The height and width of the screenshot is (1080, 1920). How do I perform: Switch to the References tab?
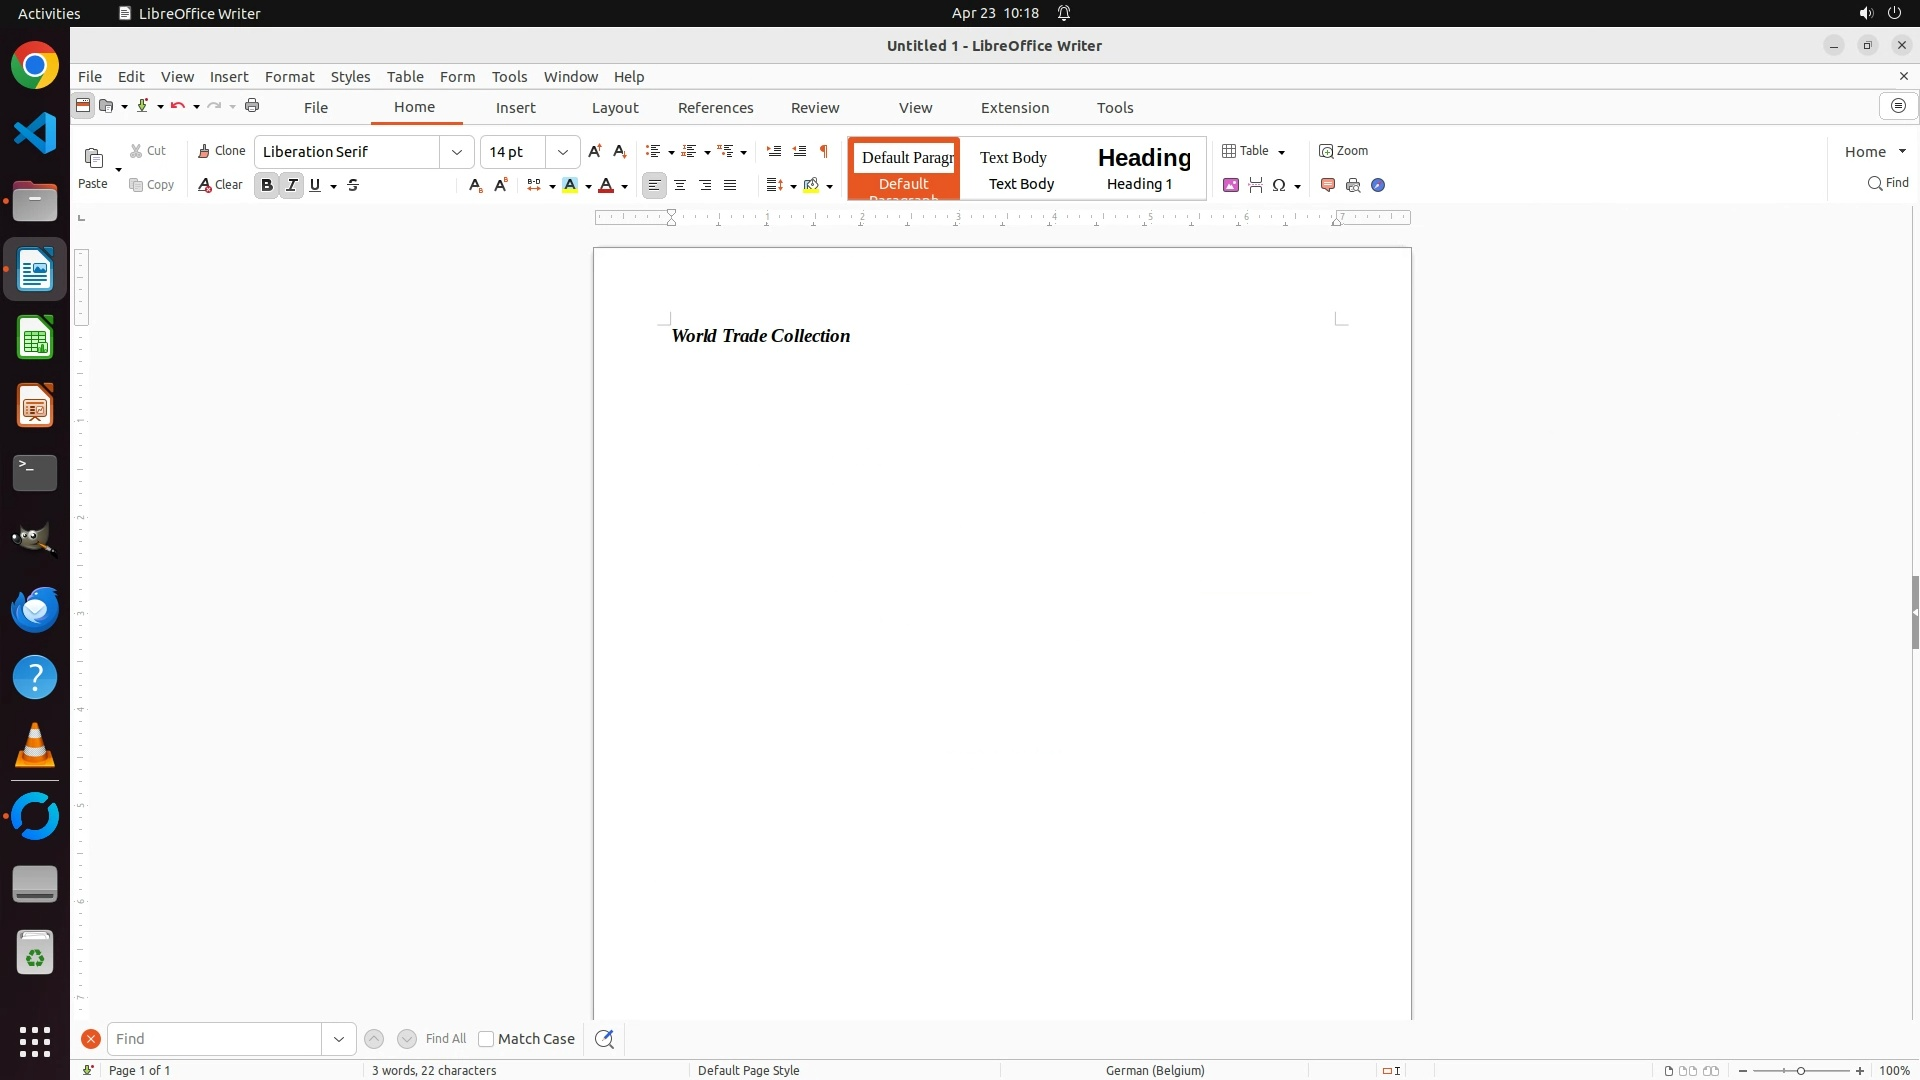[x=715, y=108]
